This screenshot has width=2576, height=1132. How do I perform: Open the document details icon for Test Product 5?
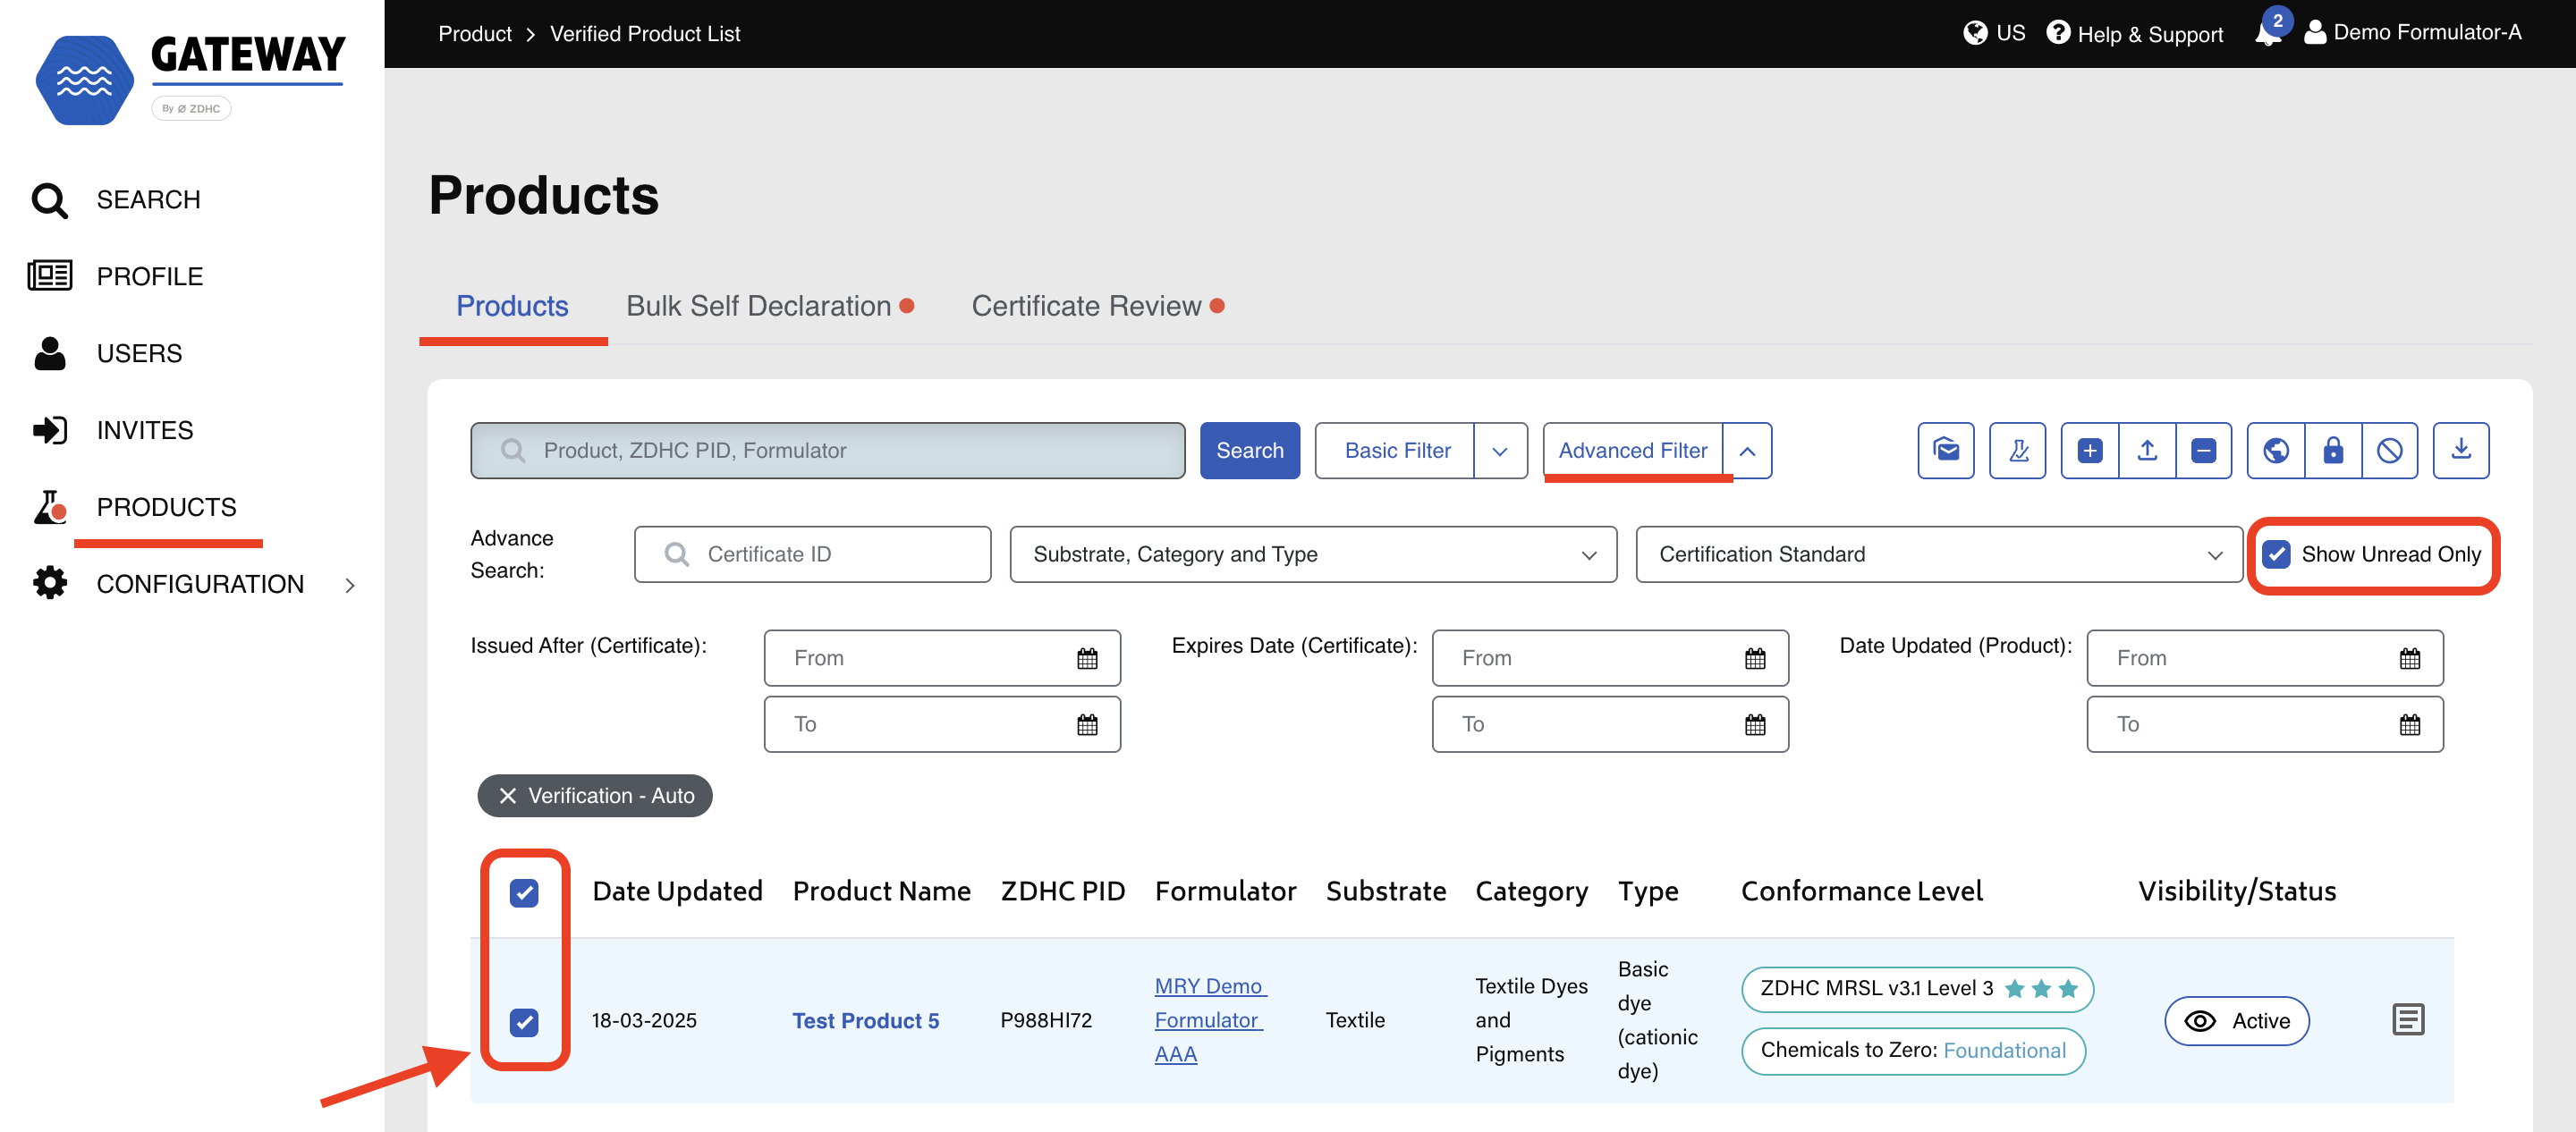[2407, 1020]
